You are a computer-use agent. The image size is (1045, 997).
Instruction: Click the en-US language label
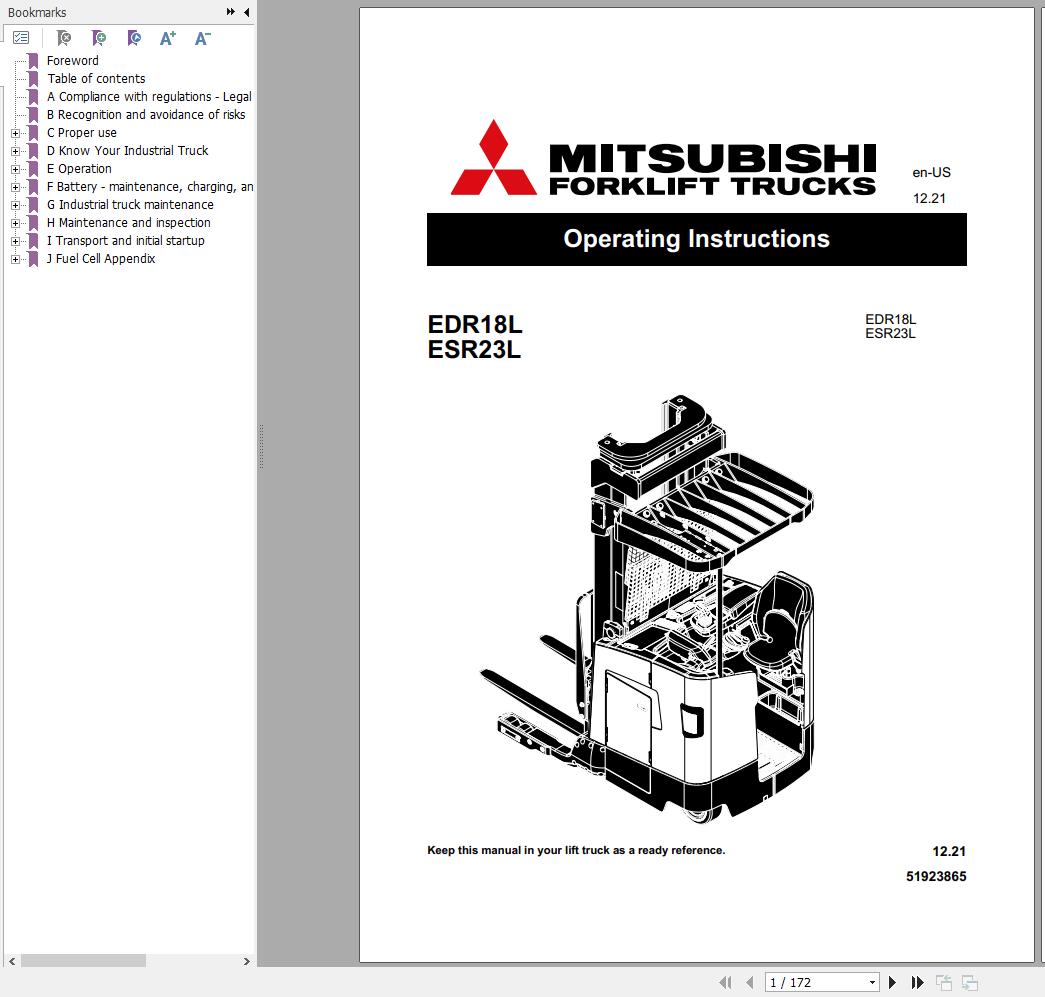click(x=931, y=173)
